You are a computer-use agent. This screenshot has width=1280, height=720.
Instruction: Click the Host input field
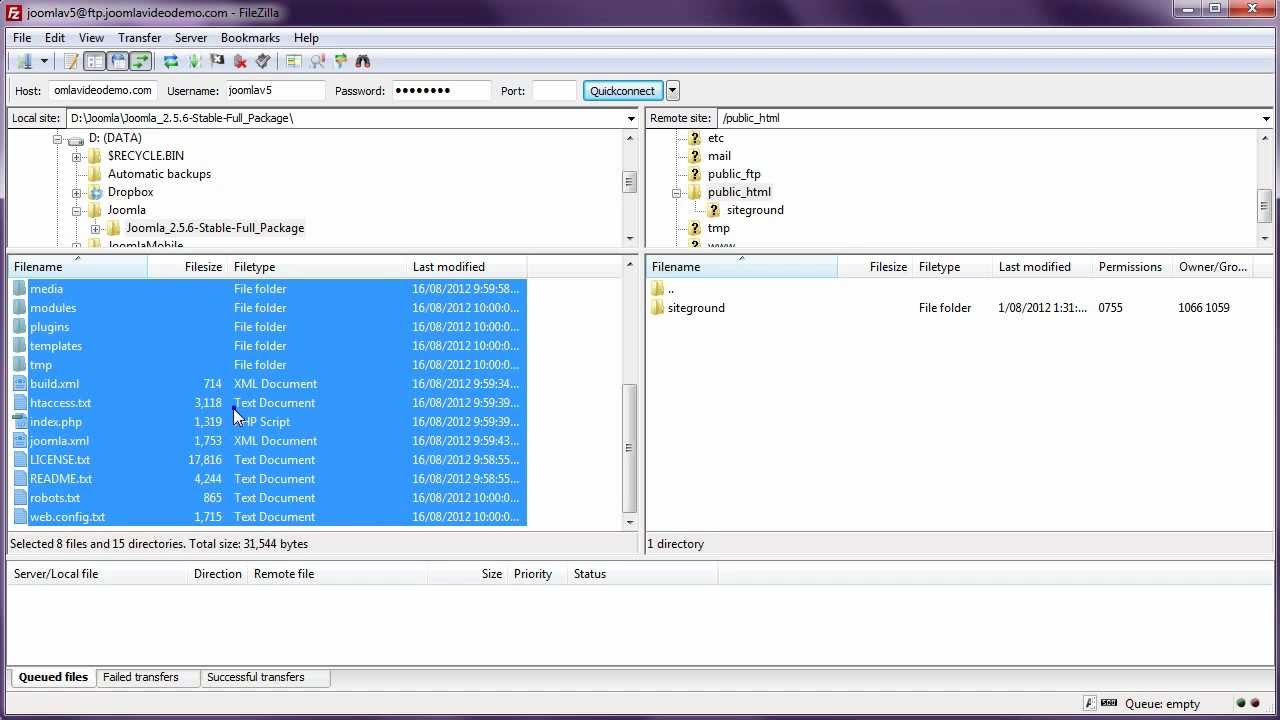[103, 90]
